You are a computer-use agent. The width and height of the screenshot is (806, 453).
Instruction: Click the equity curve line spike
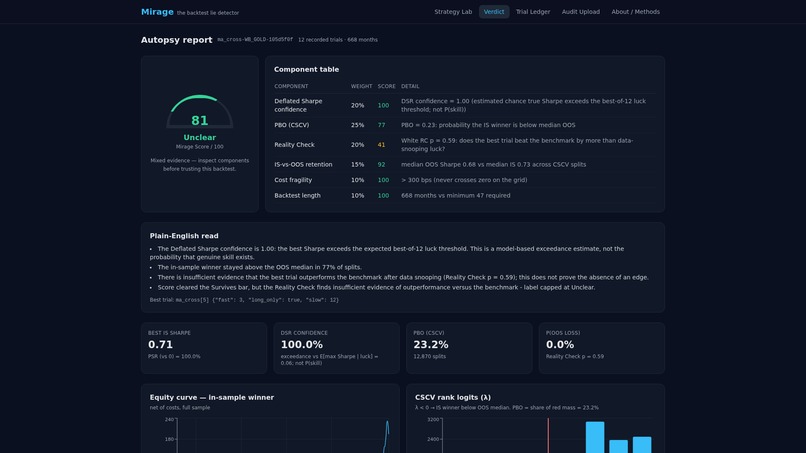click(x=387, y=436)
